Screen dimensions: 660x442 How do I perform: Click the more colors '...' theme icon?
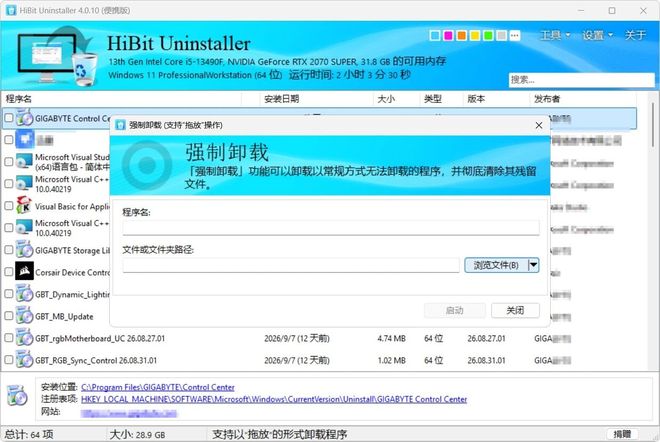tap(514, 36)
